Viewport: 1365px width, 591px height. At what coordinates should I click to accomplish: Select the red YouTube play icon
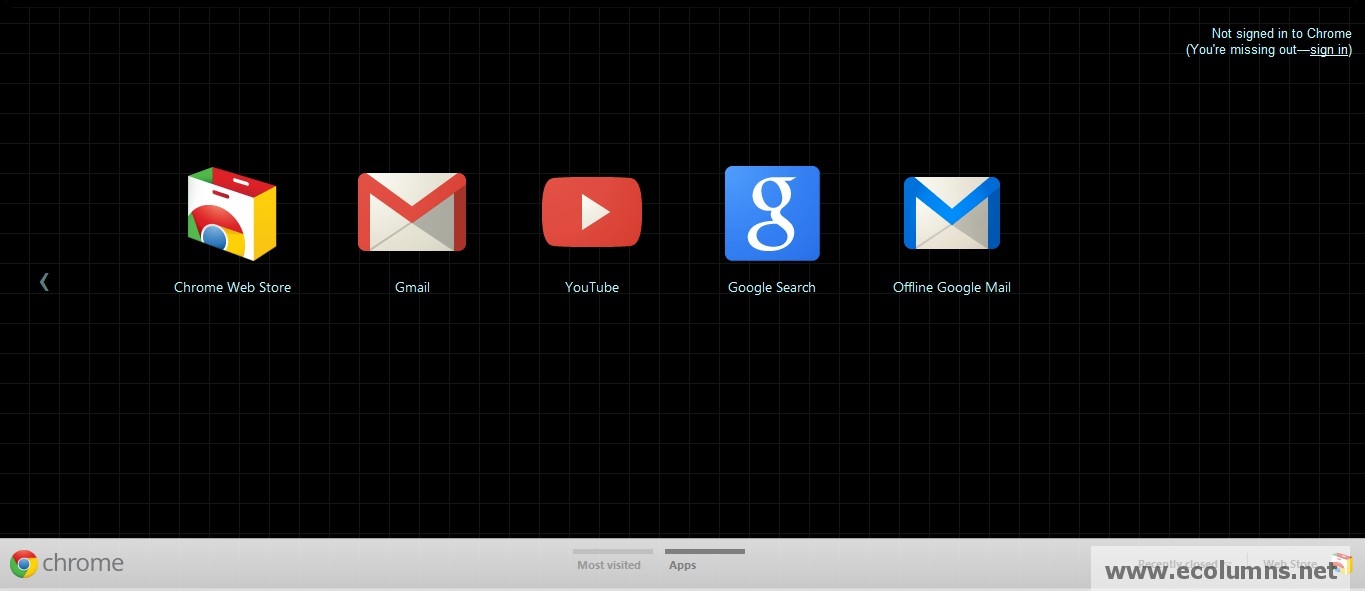pyautogui.click(x=592, y=212)
